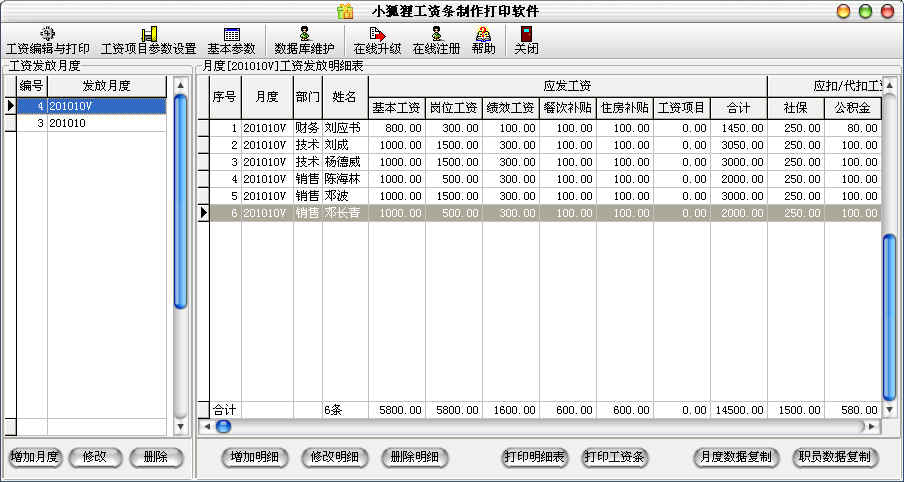Screen dimensions: 904x482
Task: Click 在线升级 upgrade icon
Action: (x=377, y=34)
